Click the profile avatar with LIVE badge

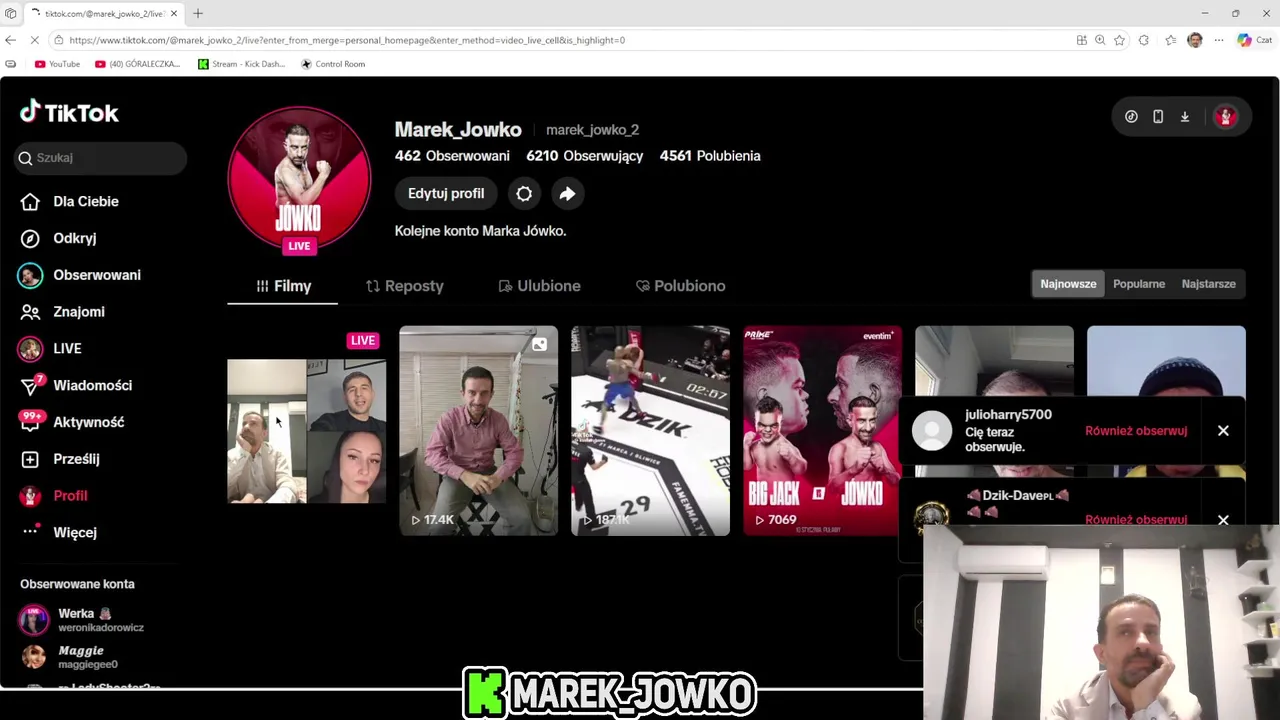pyautogui.click(x=299, y=179)
